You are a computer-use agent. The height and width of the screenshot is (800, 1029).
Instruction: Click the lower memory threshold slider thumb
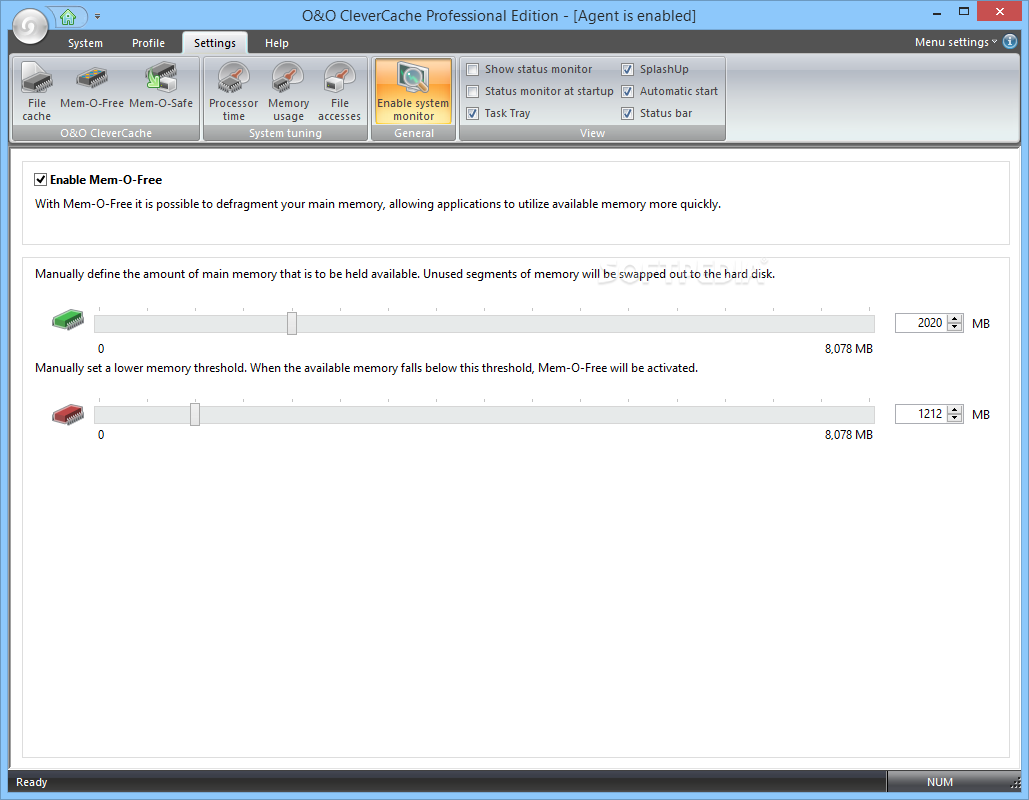point(195,414)
